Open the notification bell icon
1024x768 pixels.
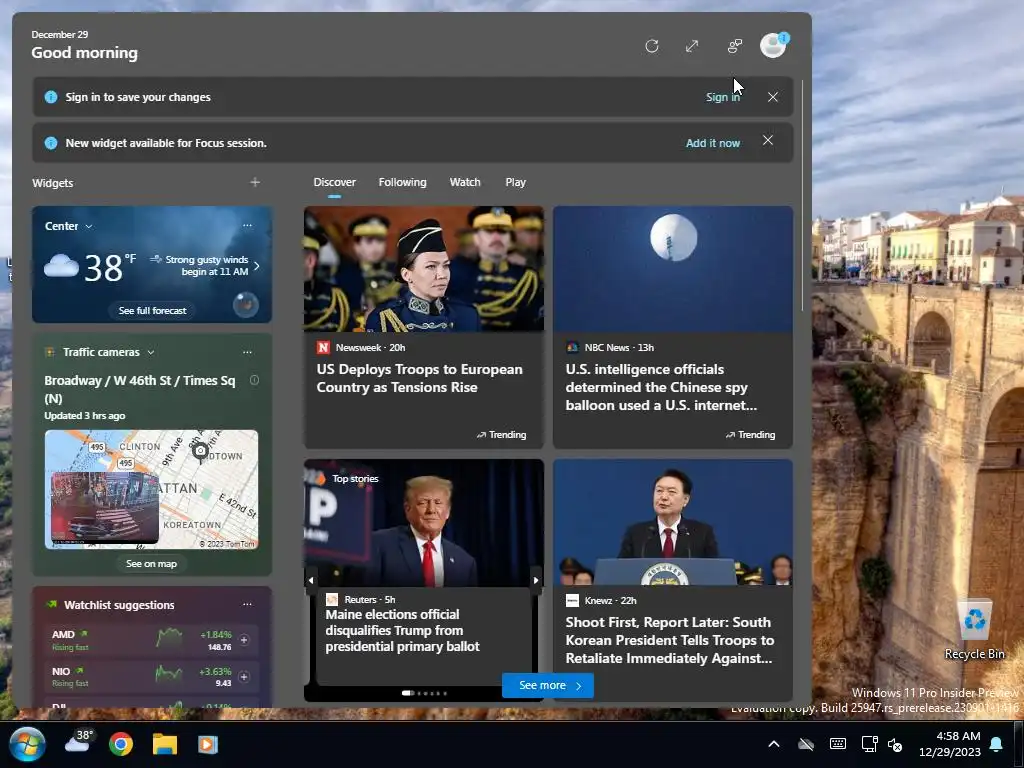click(997, 744)
